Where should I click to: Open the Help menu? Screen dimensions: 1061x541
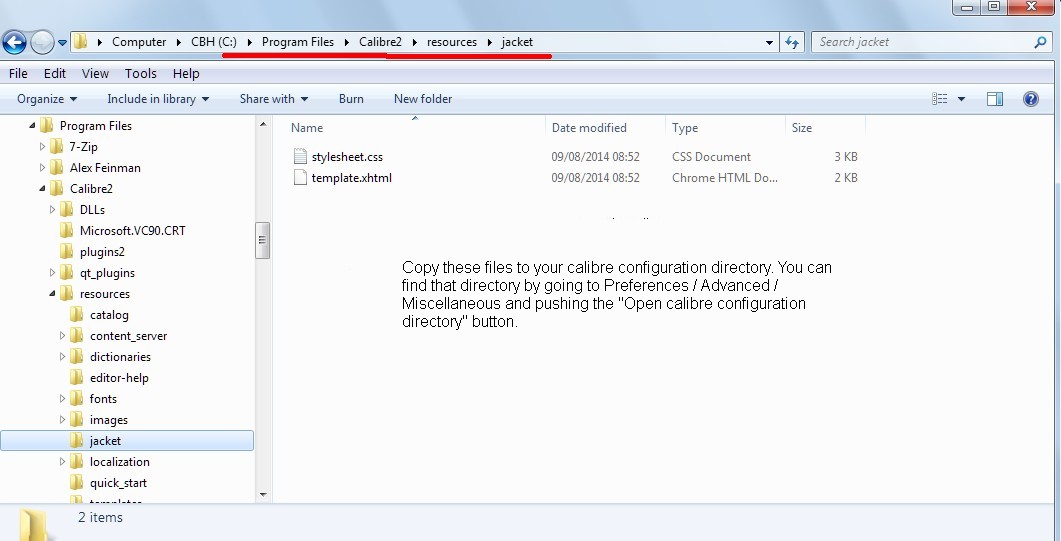(186, 74)
